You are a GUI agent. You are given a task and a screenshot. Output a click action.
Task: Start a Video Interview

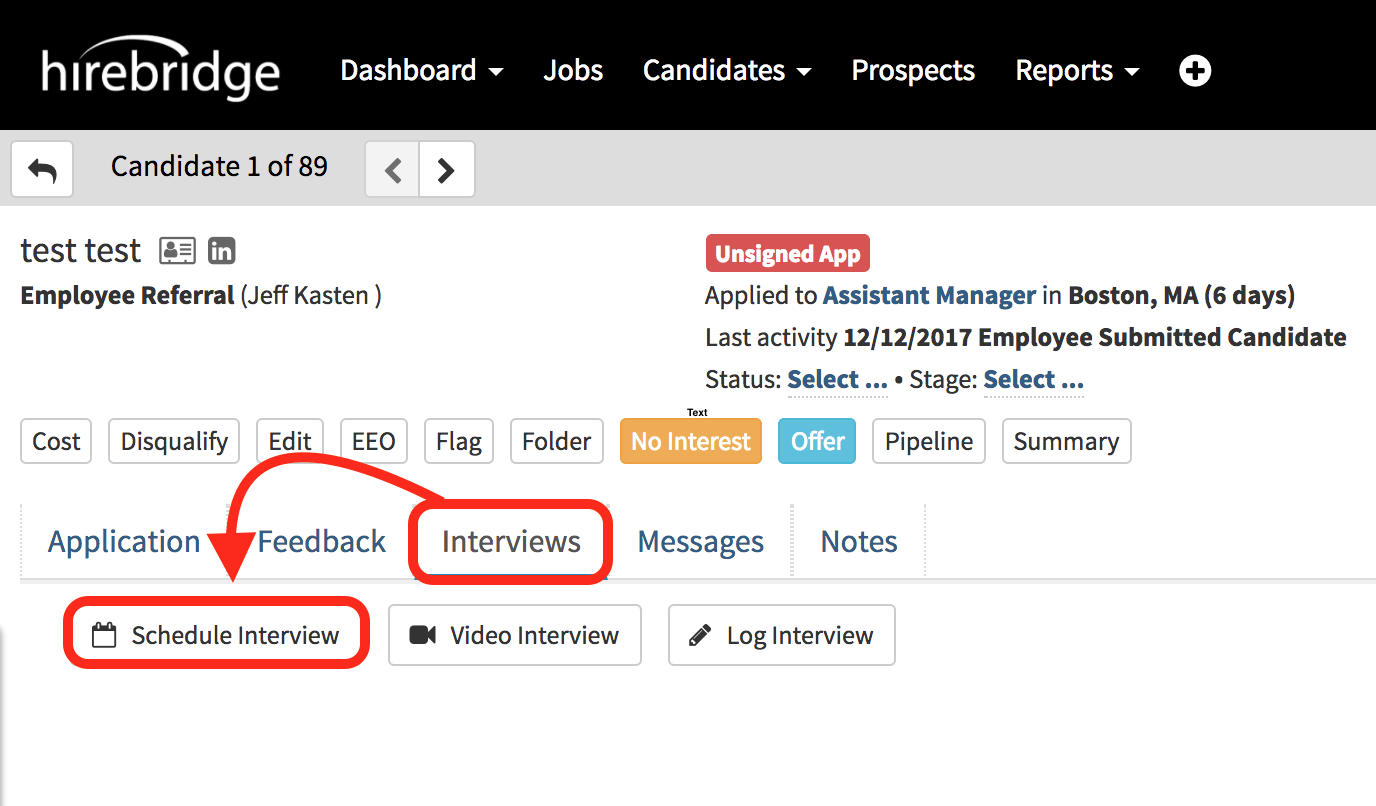coord(514,635)
